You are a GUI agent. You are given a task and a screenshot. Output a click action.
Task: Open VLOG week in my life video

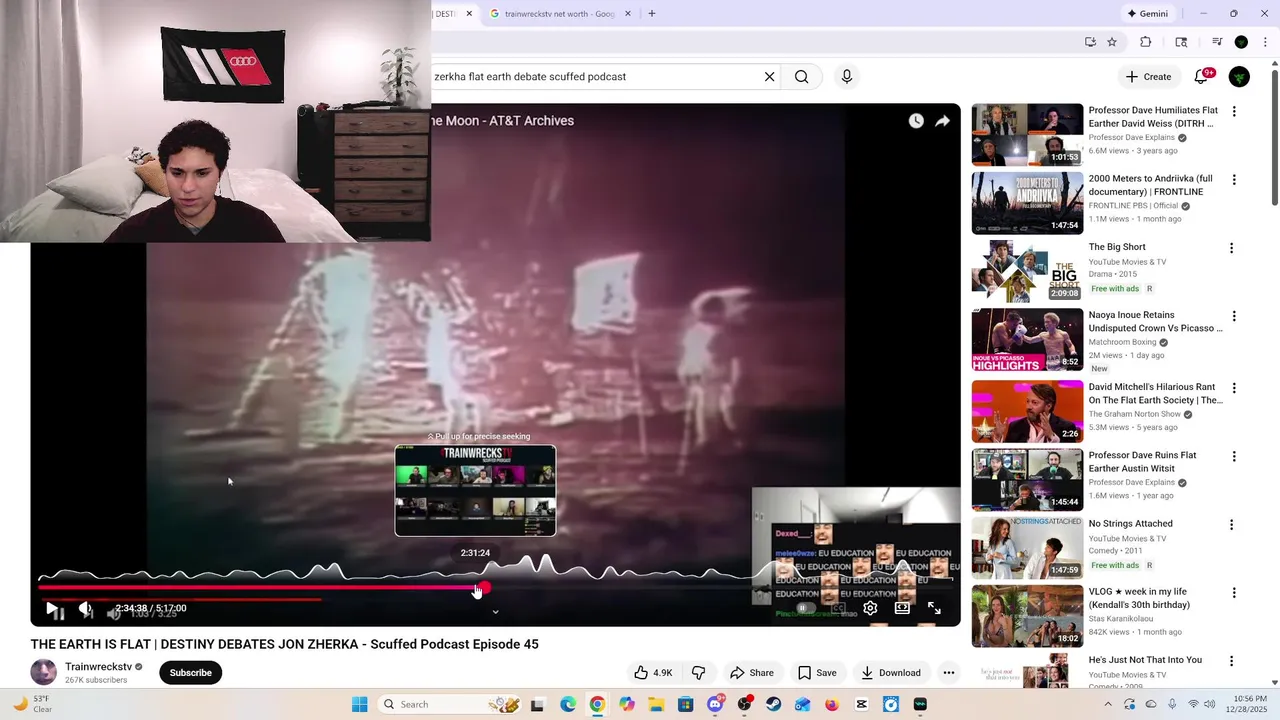click(1139, 598)
